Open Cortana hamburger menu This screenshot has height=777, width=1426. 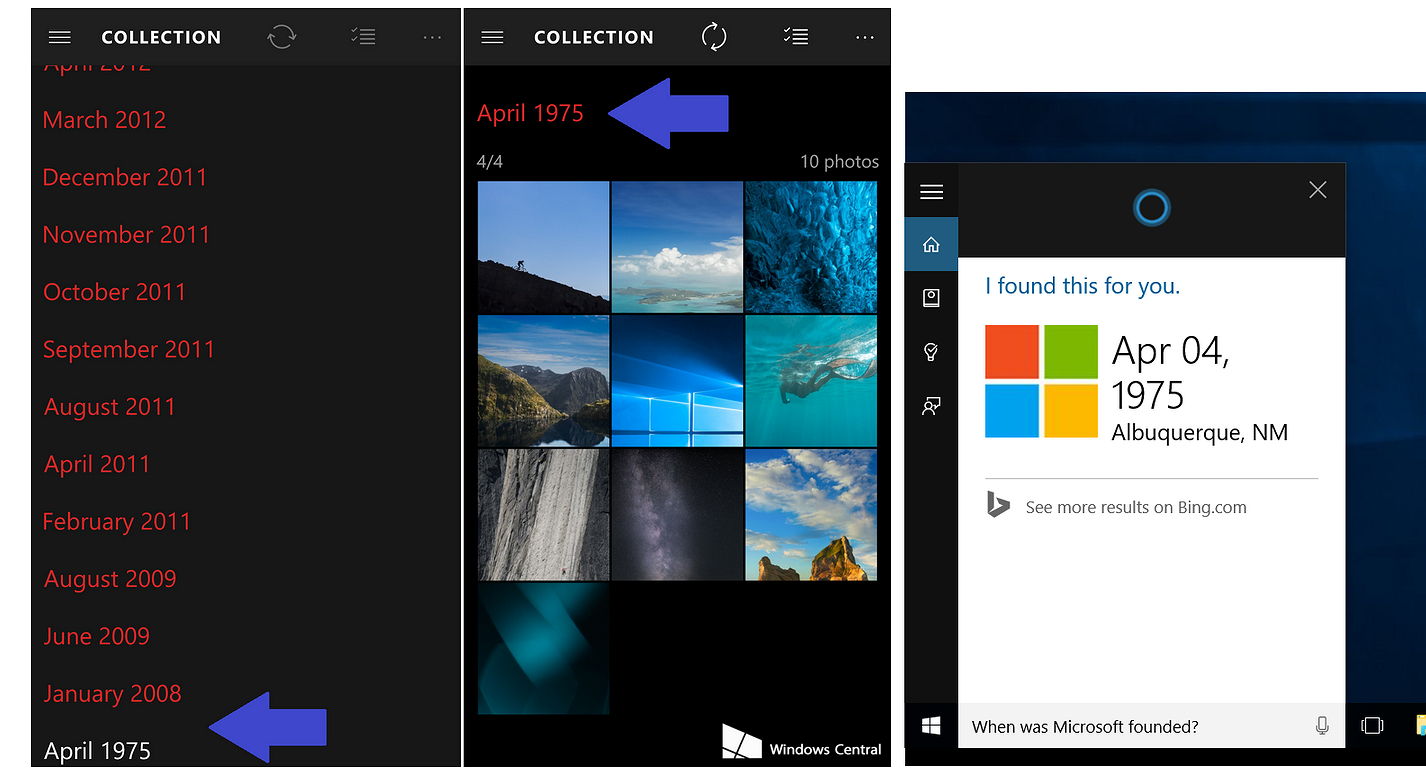(931, 192)
